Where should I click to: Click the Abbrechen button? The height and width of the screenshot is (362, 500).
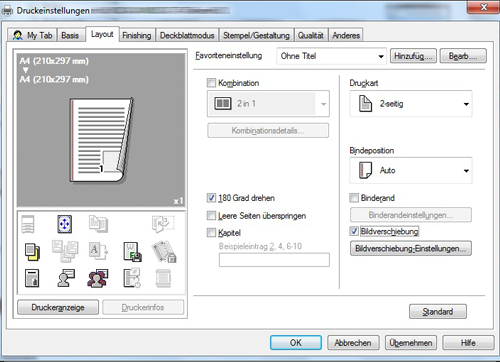pyautogui.click(x=353, y=343)
